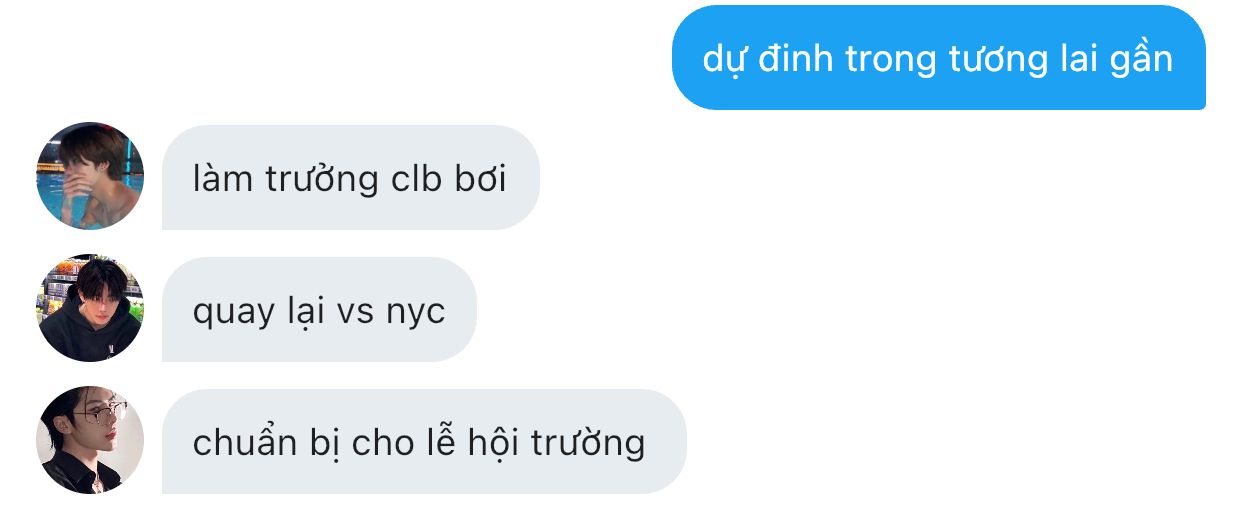This screenshot has width=1242, height=507.
Task: Select the 'quay lại vs nyc' message
Action: pyautogui.click(x=319, y=310)
